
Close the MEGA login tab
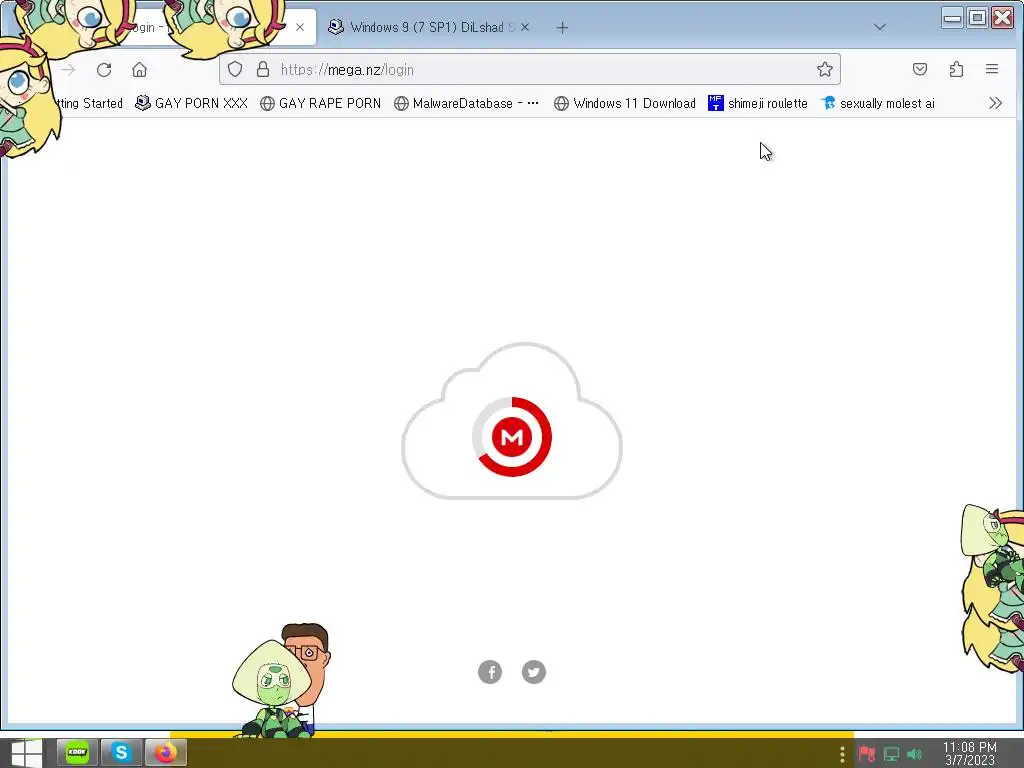point(300,27)
